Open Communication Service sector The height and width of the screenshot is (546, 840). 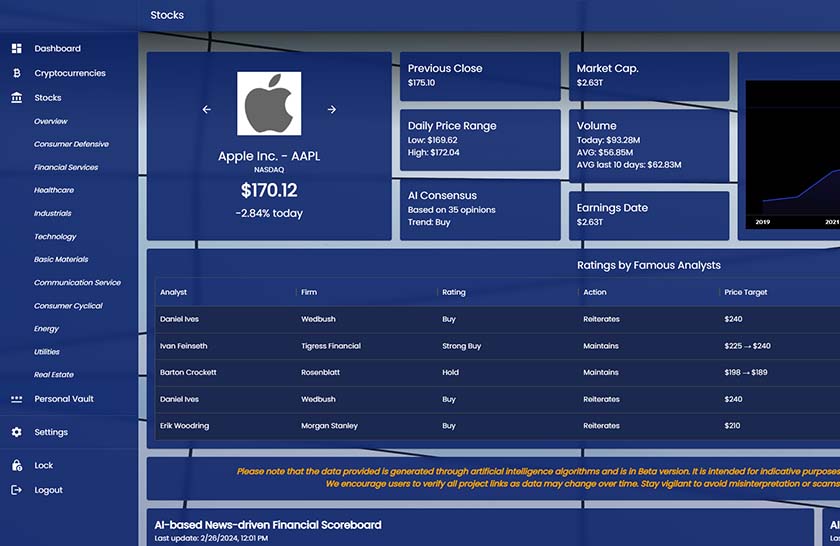[x=77, y=282]
